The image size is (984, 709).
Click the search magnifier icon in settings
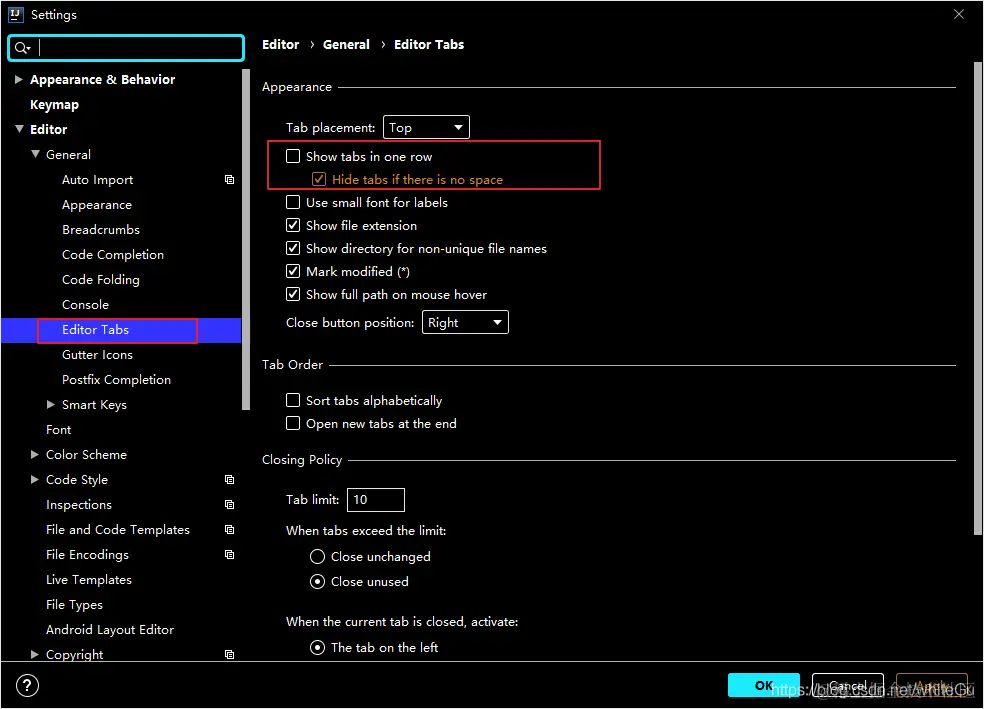pyautogui.click(x=22, y=48)
